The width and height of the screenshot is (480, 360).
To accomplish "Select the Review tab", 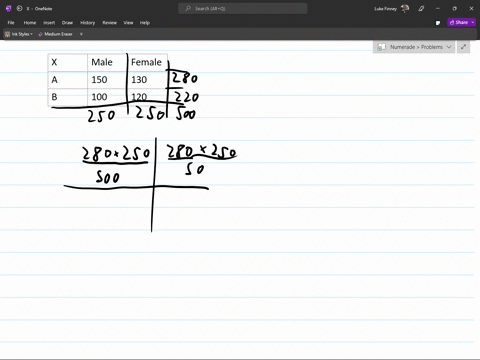I will (109, 23).
